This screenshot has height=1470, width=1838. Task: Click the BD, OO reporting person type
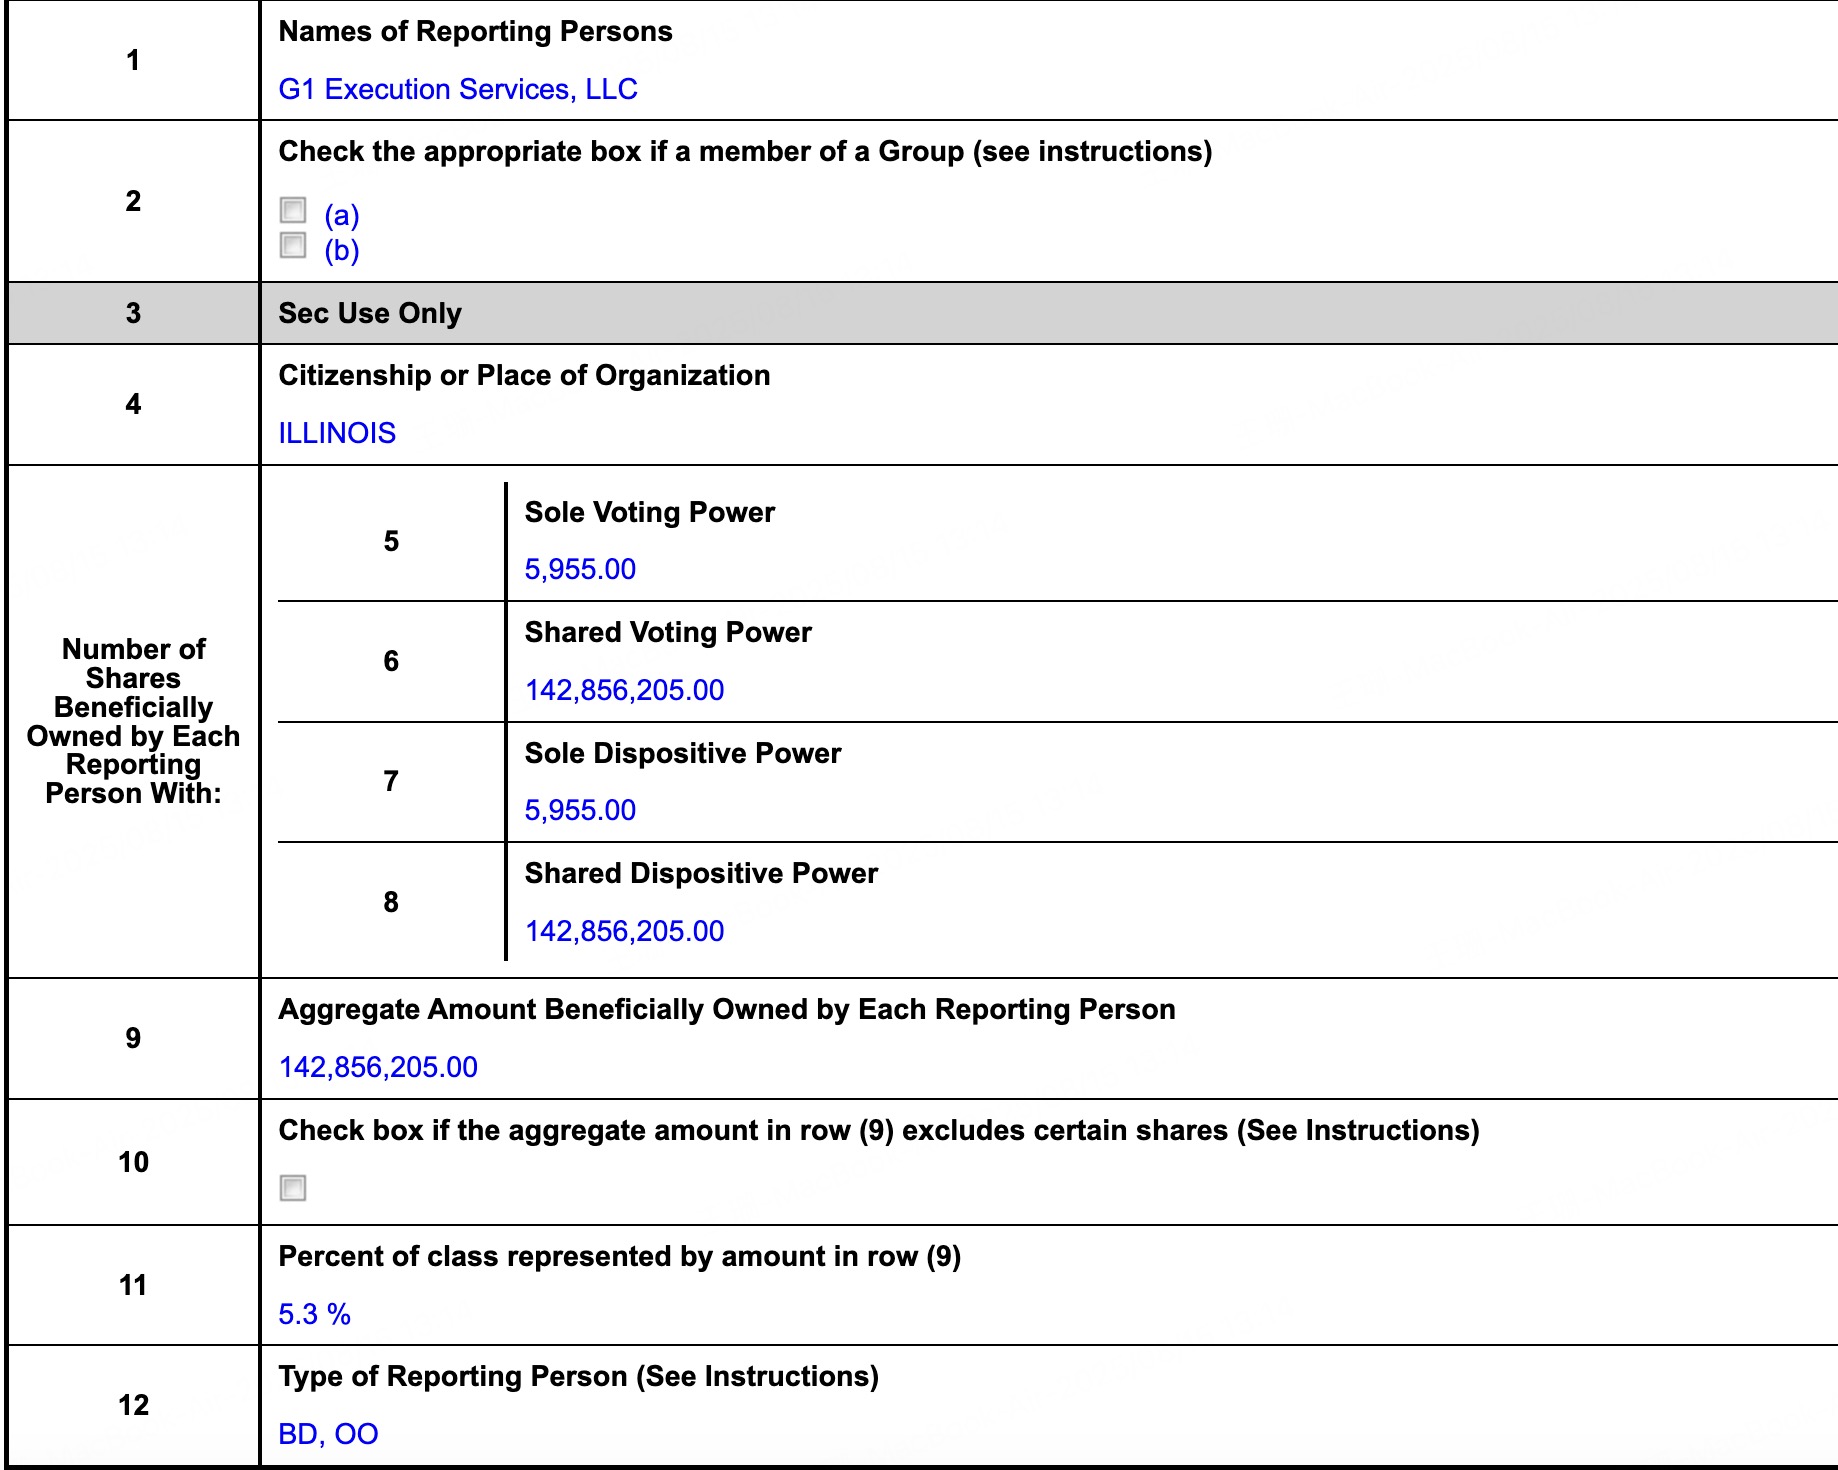pyautogui.click(x=328, y=1434)
